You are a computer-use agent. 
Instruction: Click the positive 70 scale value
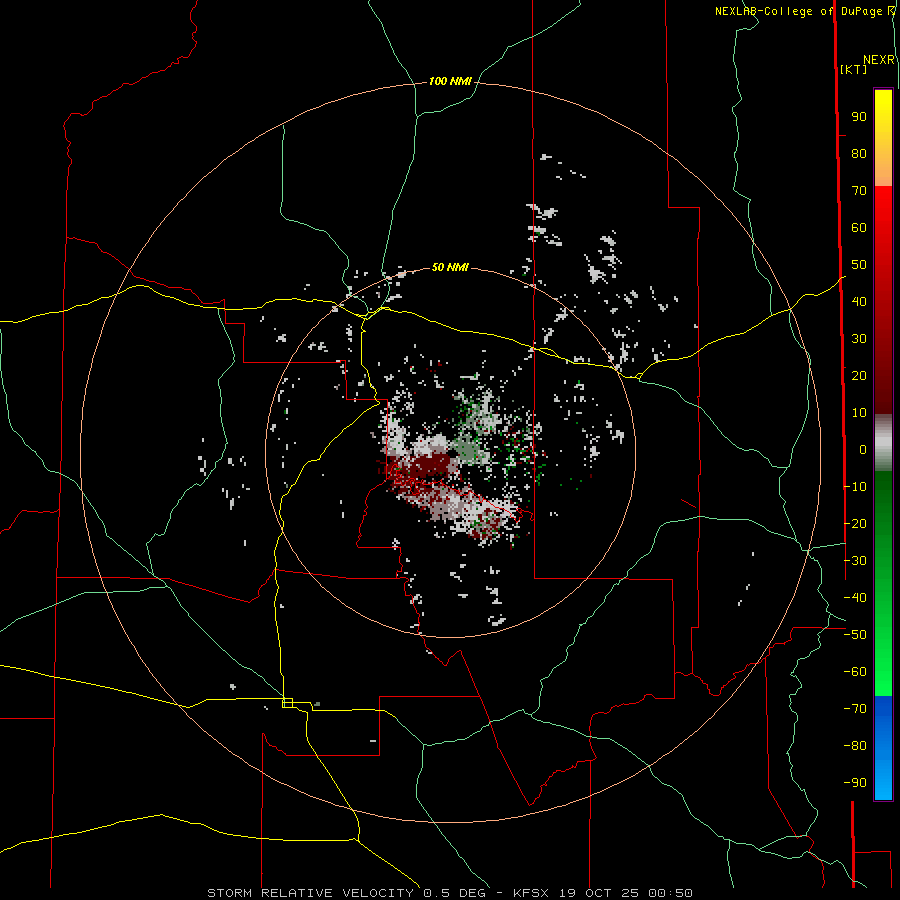click(x=859, y=191)
